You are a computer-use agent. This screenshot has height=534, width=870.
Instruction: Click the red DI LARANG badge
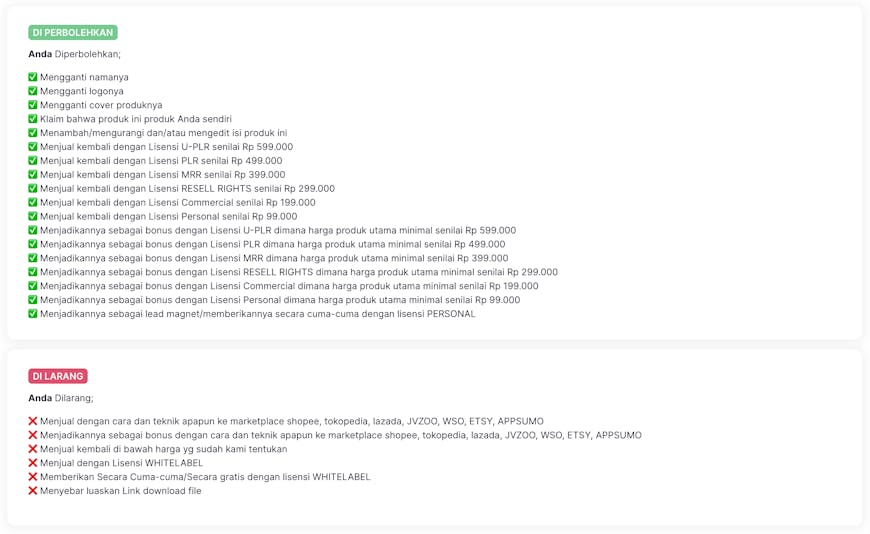click(x=58, y=377)
